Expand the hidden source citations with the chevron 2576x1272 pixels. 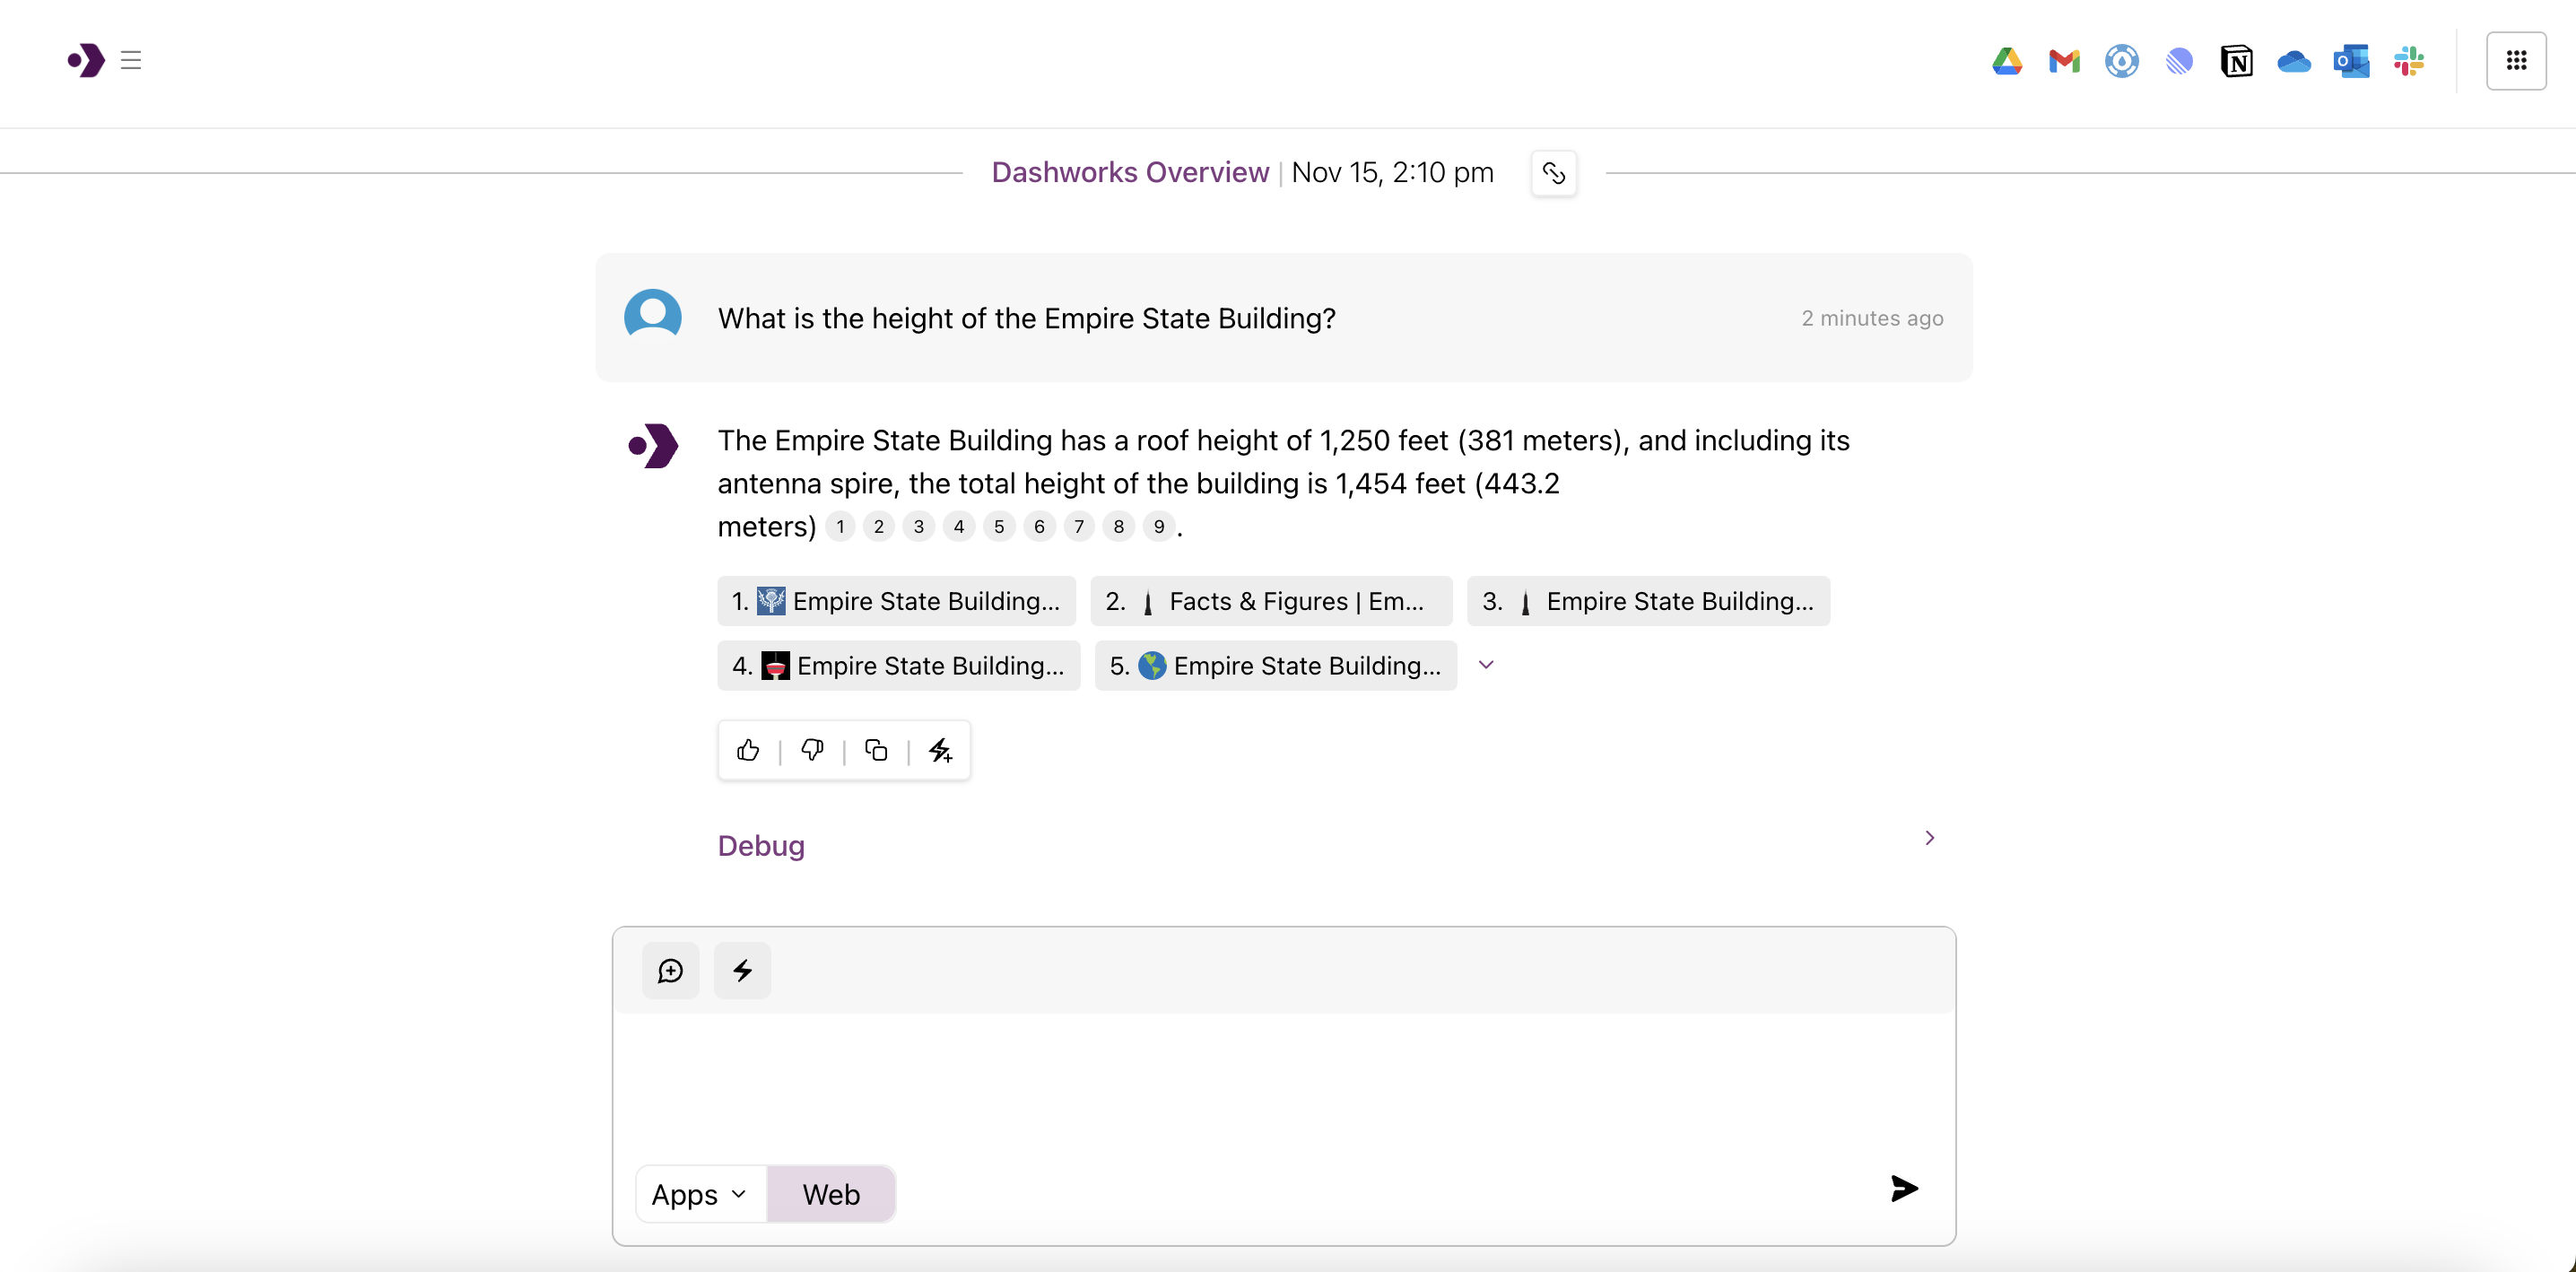pyautogui.click(x=1486, y=664)
